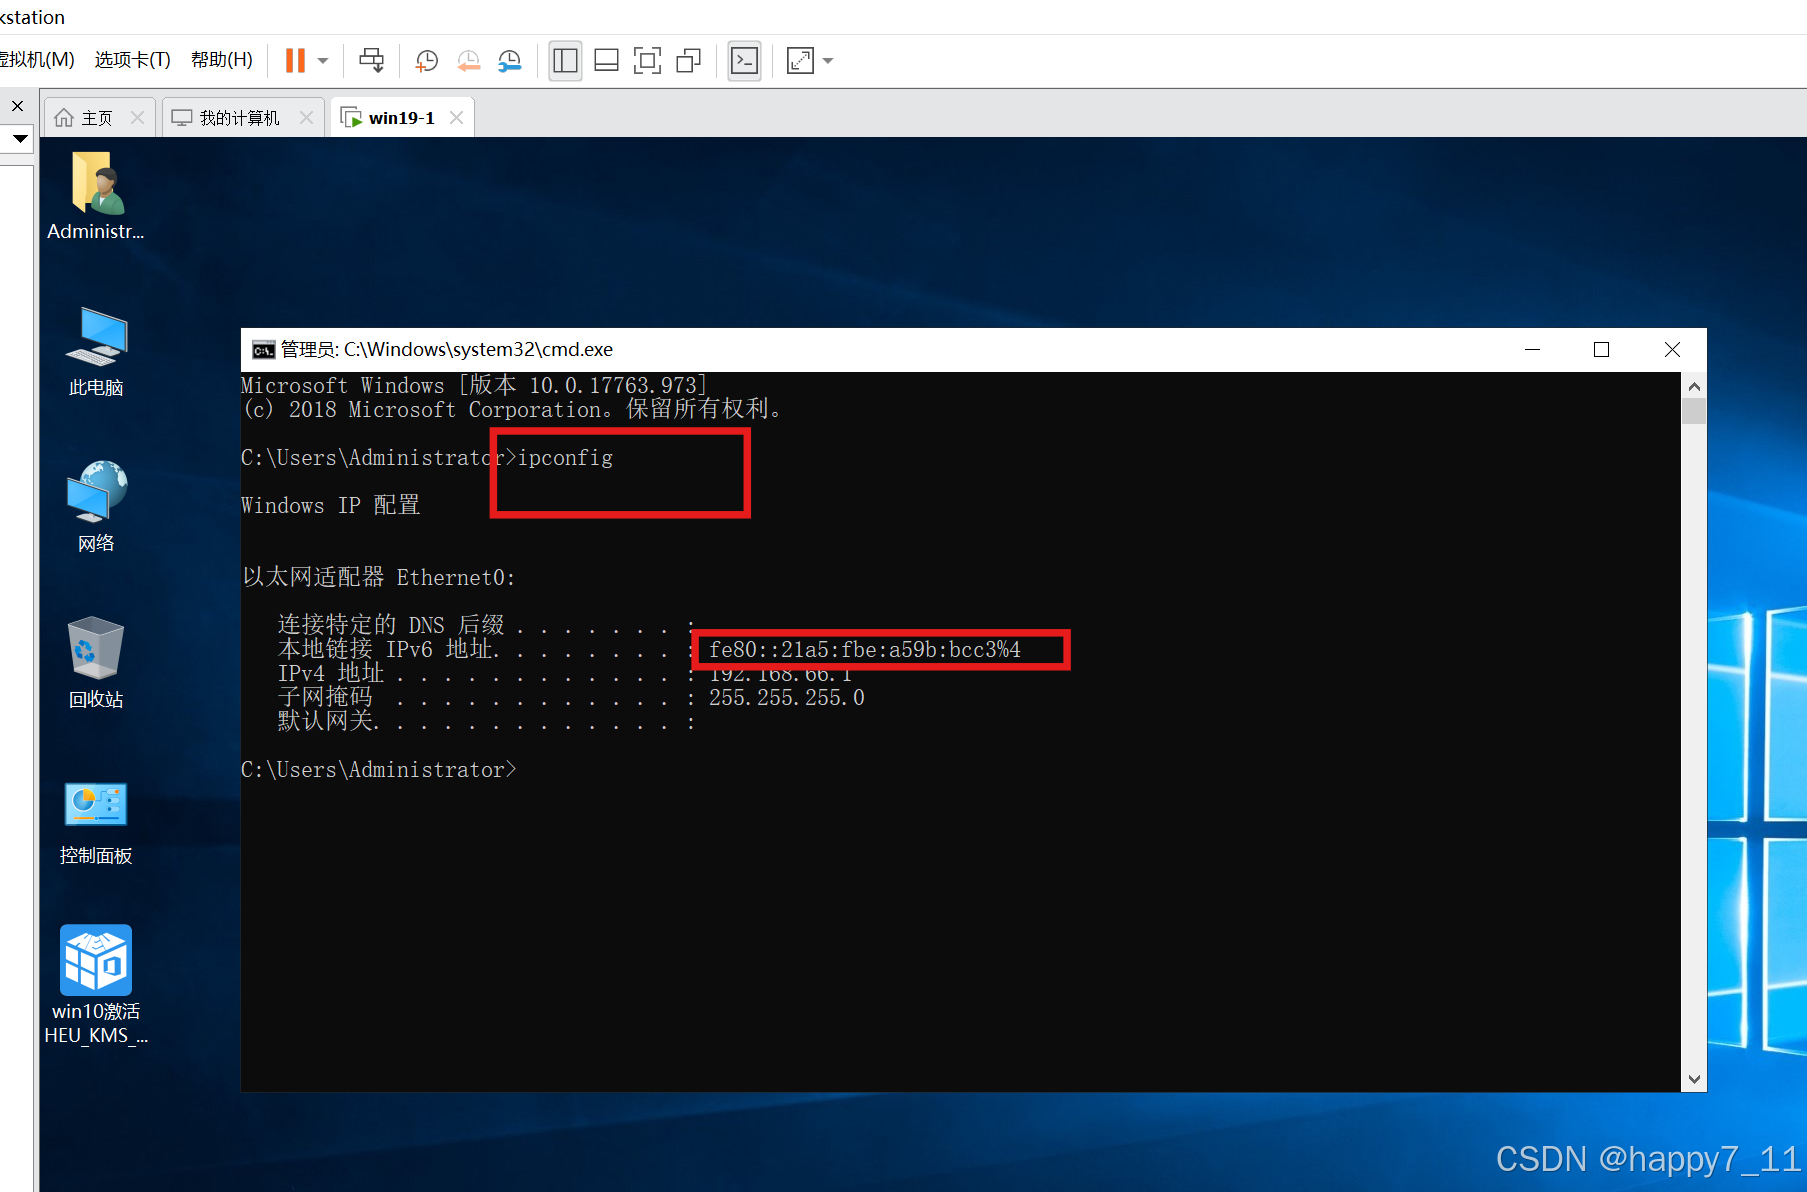Screen dimensions: 1807x1192
Task: Take a snapshot of the VM
Action: (427, 61)
